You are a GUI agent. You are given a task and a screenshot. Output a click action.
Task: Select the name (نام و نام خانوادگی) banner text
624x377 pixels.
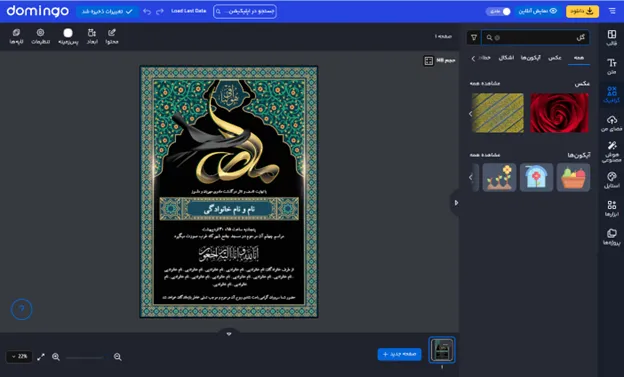(x=229, y=209)
